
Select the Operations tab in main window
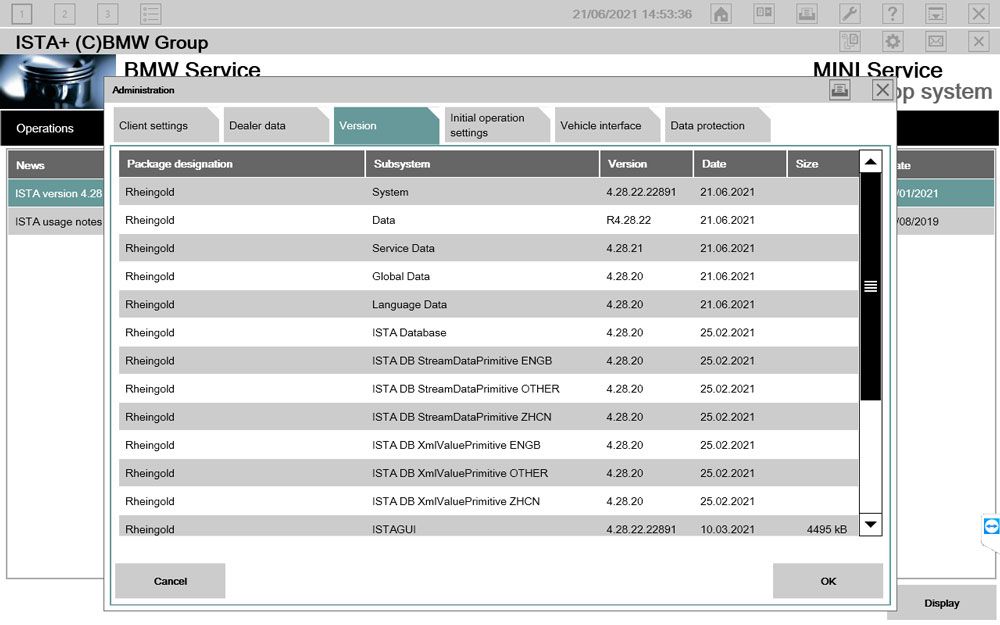(52, 128)
